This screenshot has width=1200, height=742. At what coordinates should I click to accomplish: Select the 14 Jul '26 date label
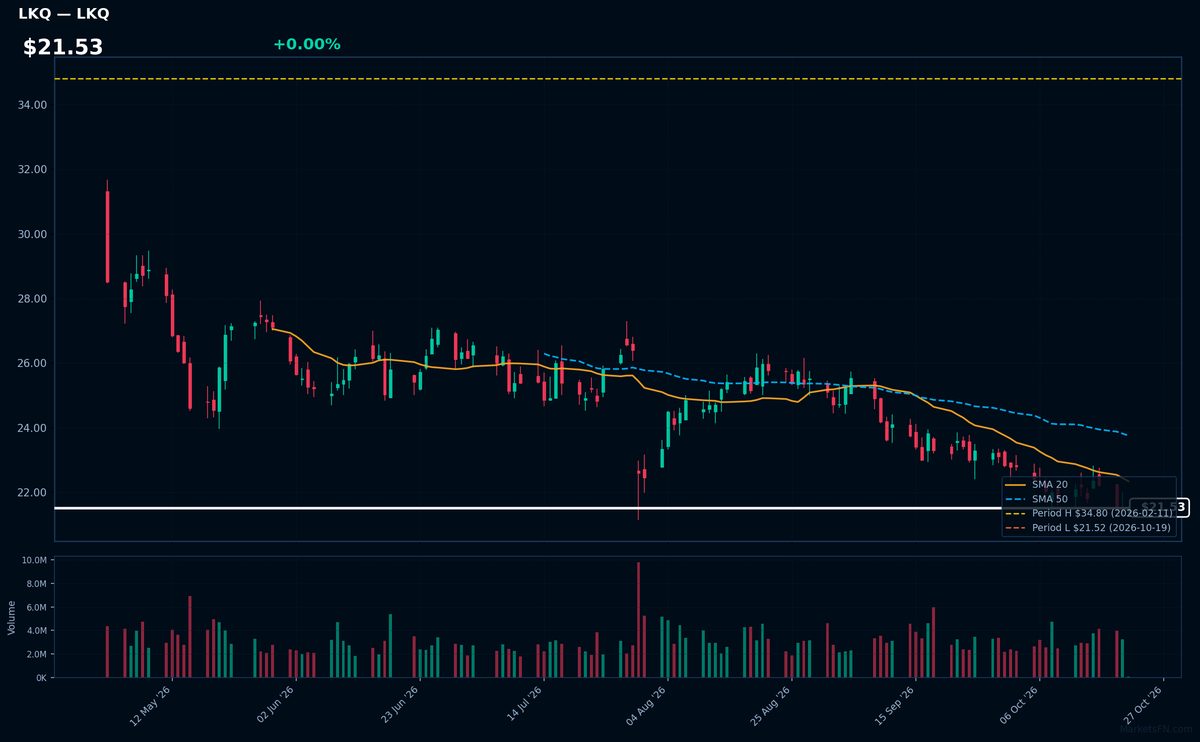pos(523,704)
